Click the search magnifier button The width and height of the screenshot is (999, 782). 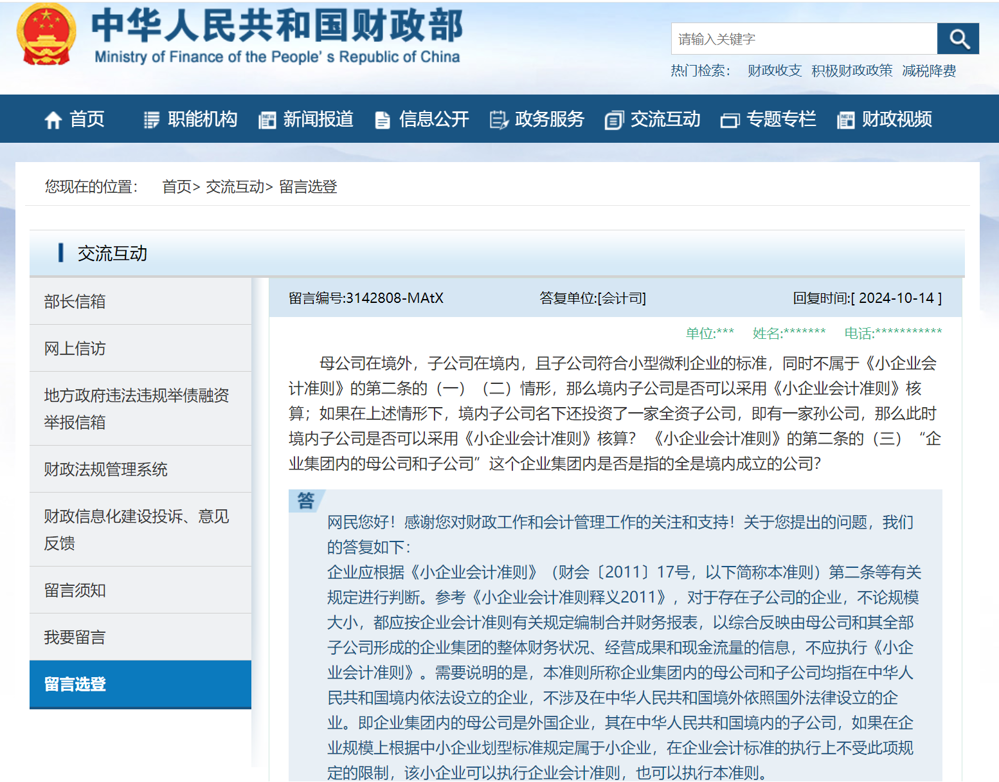pyautogui.click(x=958, y=39)
